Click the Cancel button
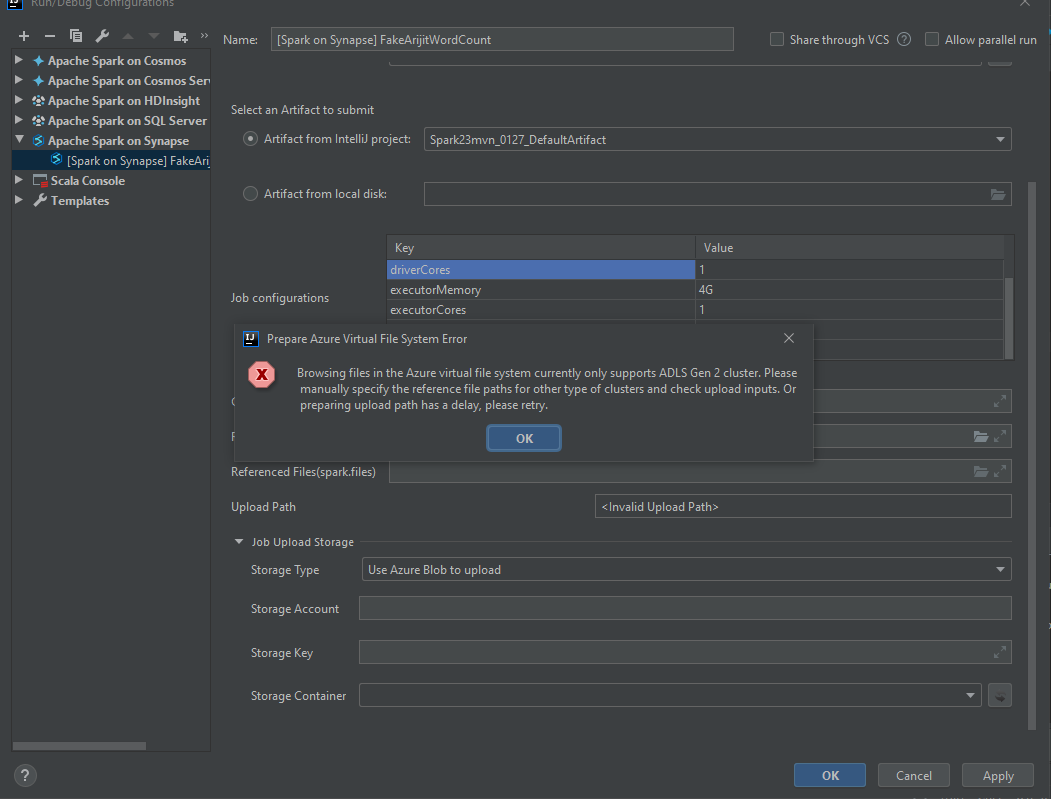 [x=914, y=776]
